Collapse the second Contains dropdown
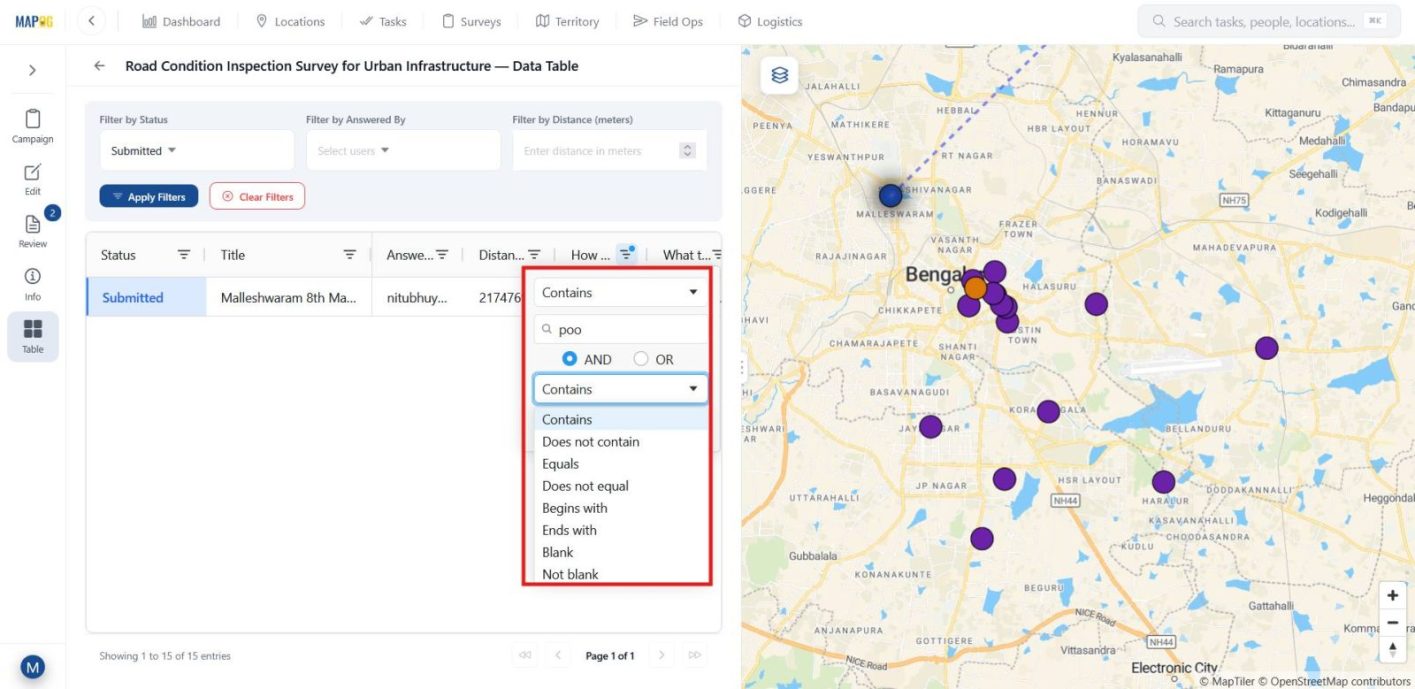The image size is (1415, 689). click(620, 389)
